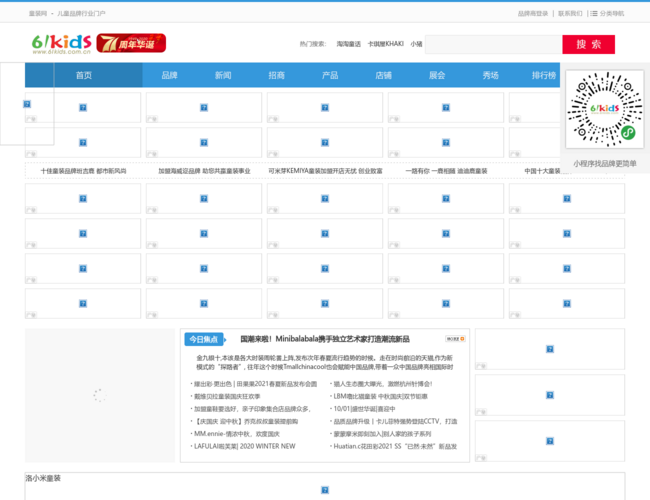Open news item 【庆国庆 迎中秋】乔克叔叔

[x=246, y=421]
